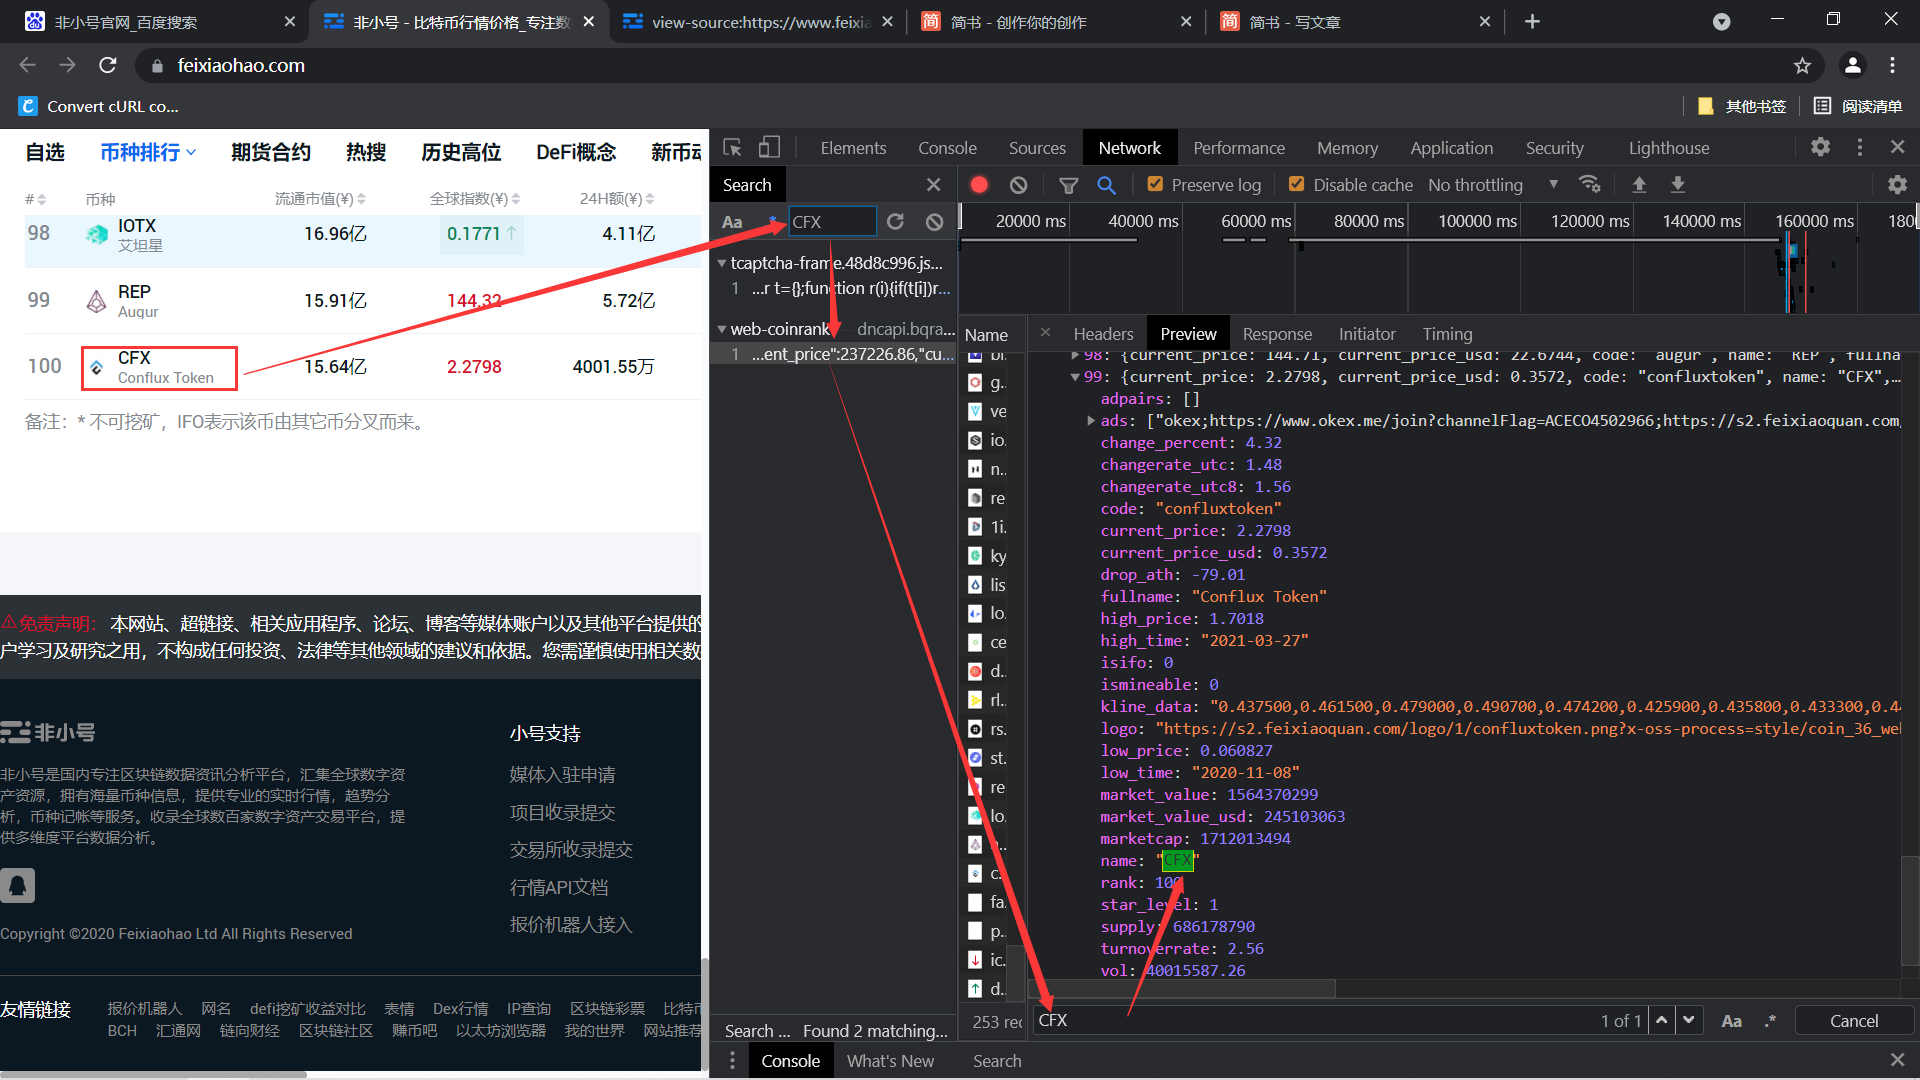This screenshot has height=1080, width=1920.
Task: Open Network panel settings gear
Action: 1897,184
